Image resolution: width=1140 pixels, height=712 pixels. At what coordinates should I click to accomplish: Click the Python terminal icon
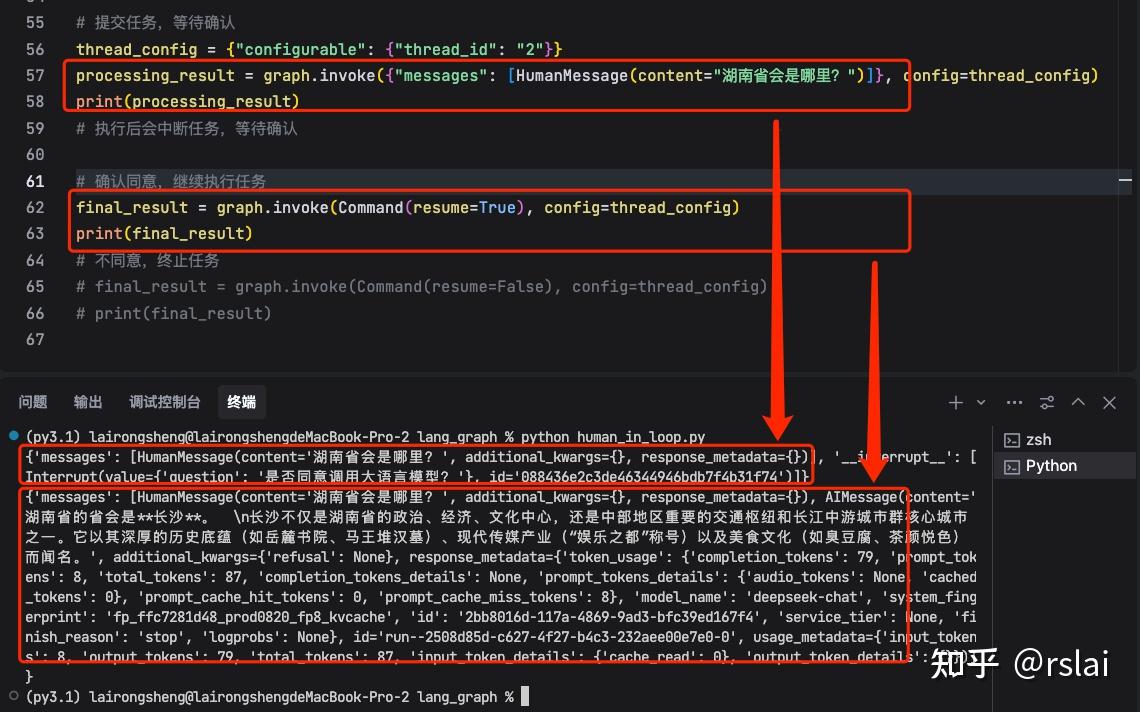click(1011, 467)
